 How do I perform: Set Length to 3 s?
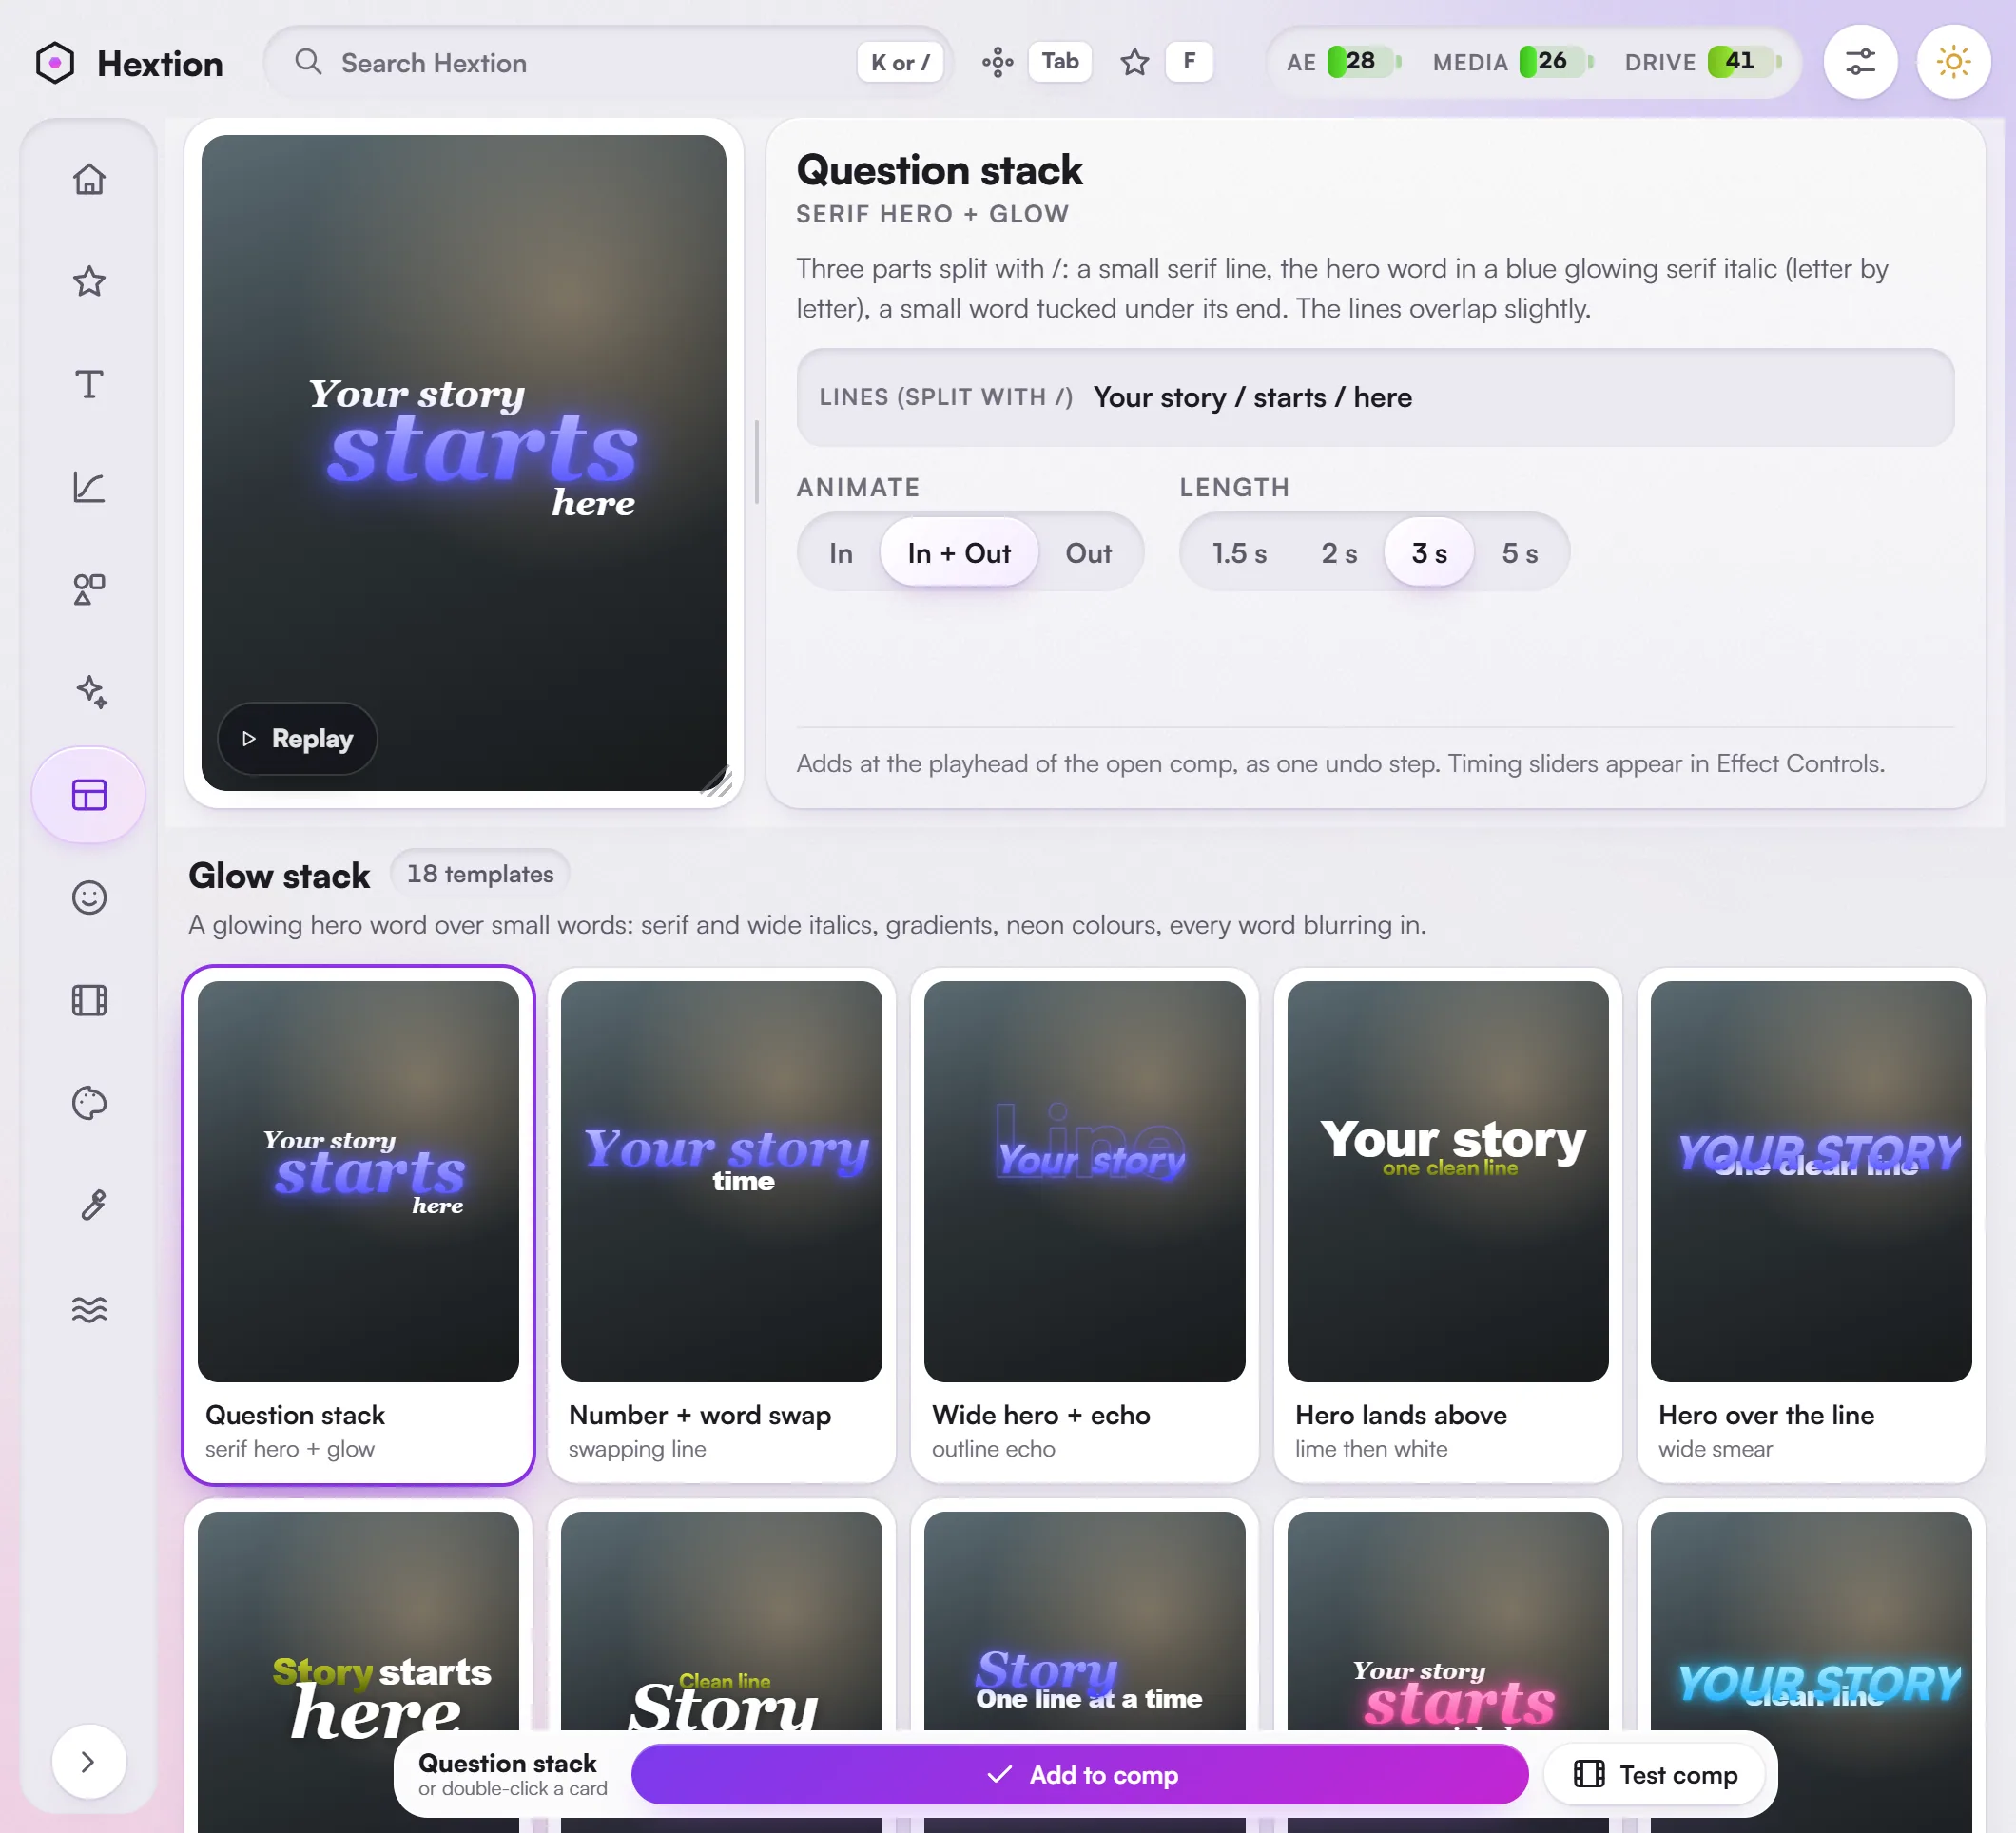tap(1429, 552)
